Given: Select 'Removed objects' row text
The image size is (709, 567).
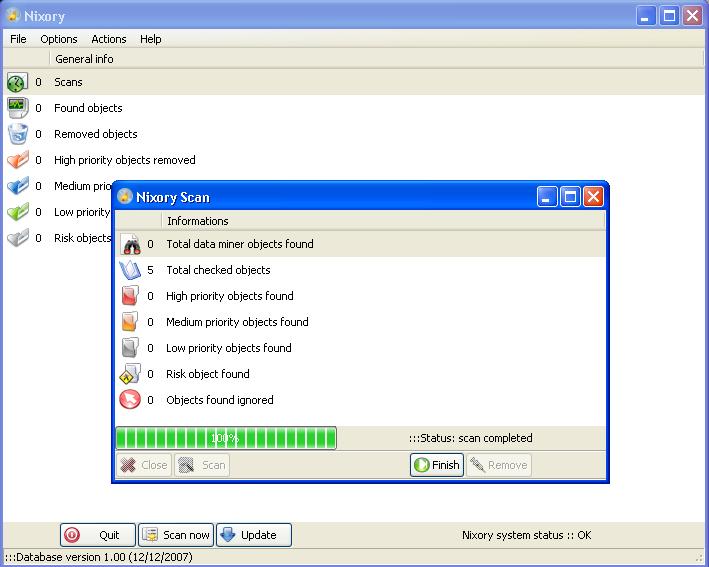Looking at the screenshot, I should (x=95, y=134).
